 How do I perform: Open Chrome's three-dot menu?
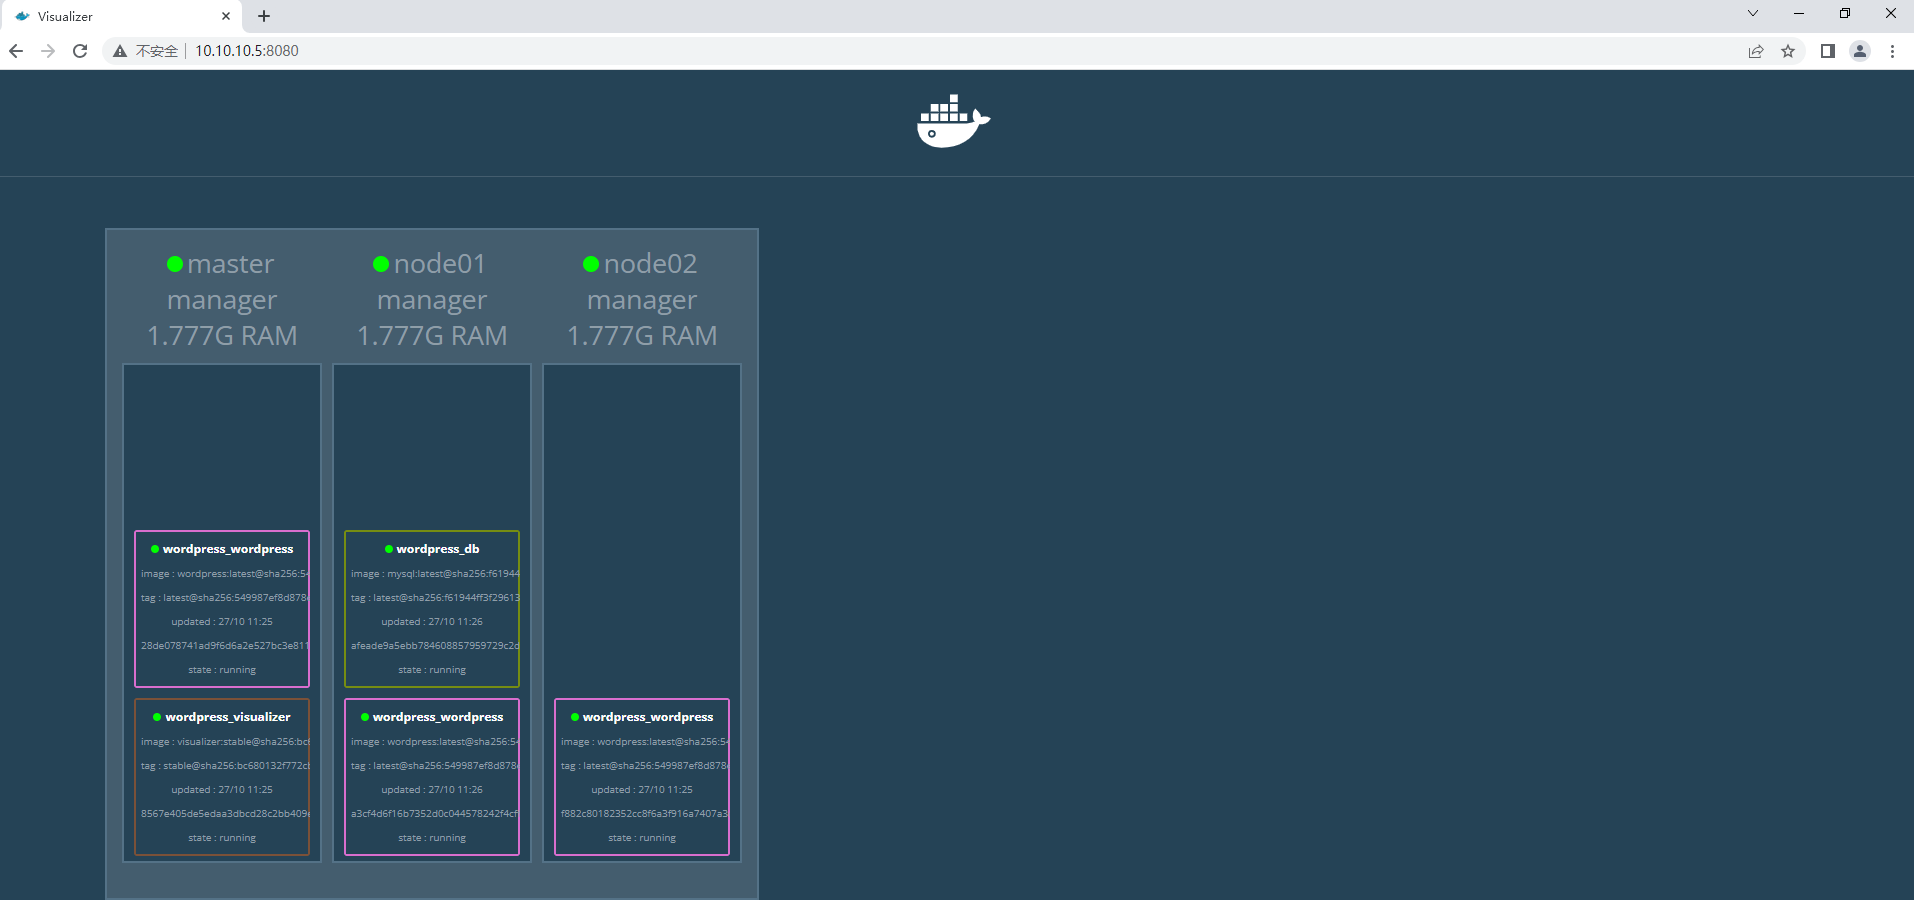pos(1892,51)
